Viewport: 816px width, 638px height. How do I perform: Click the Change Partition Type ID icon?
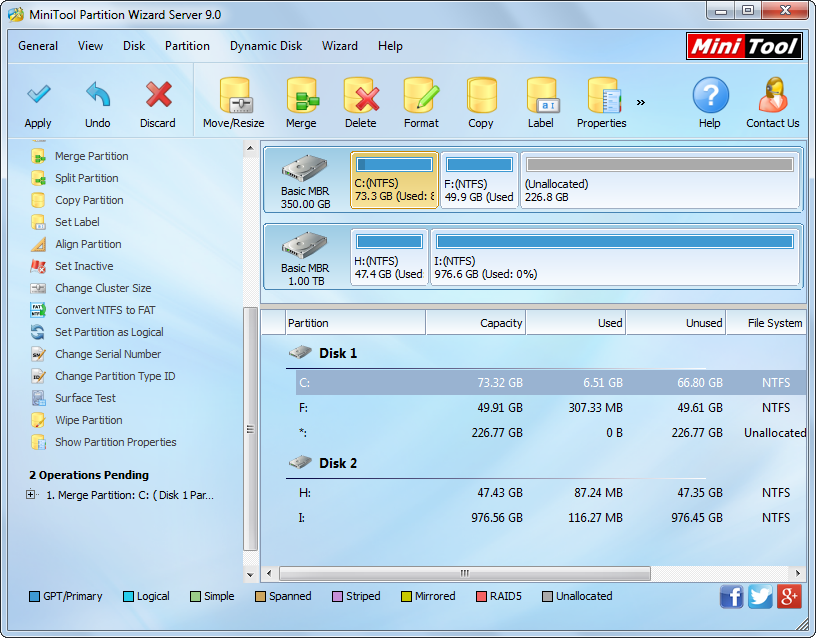coord(38,376)
